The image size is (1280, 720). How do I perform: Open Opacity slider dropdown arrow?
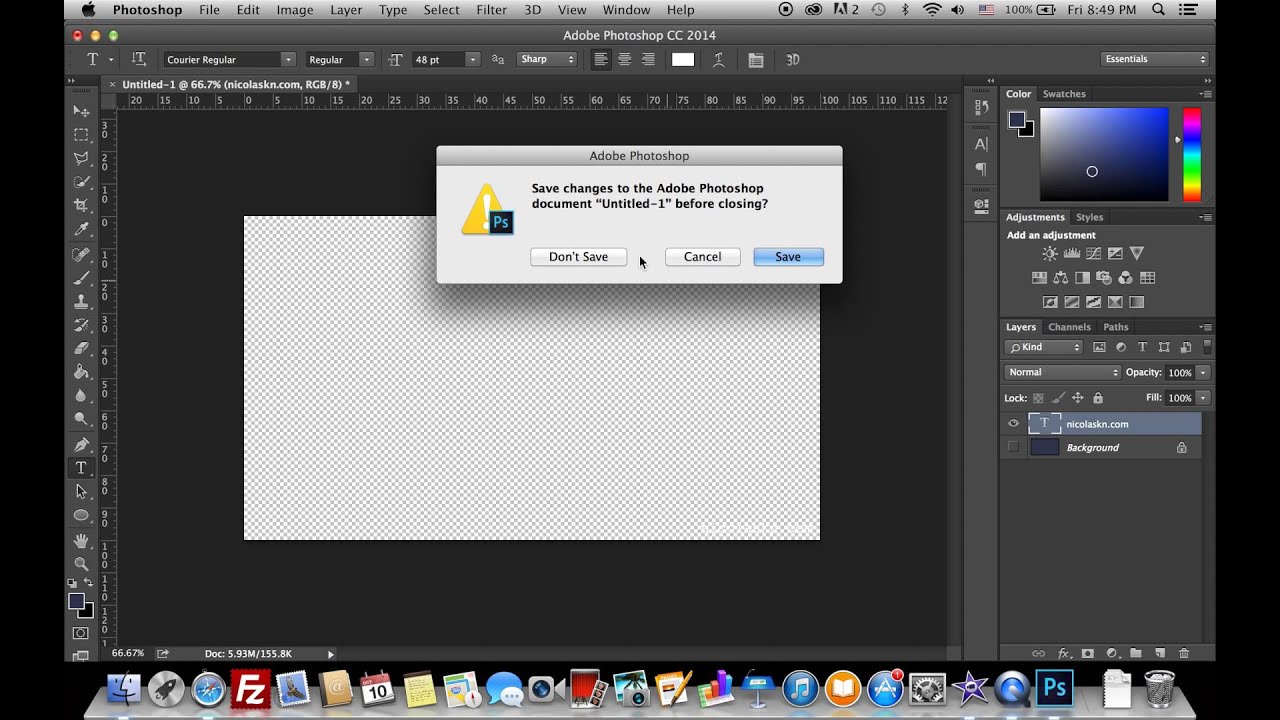coord(1203,372)
